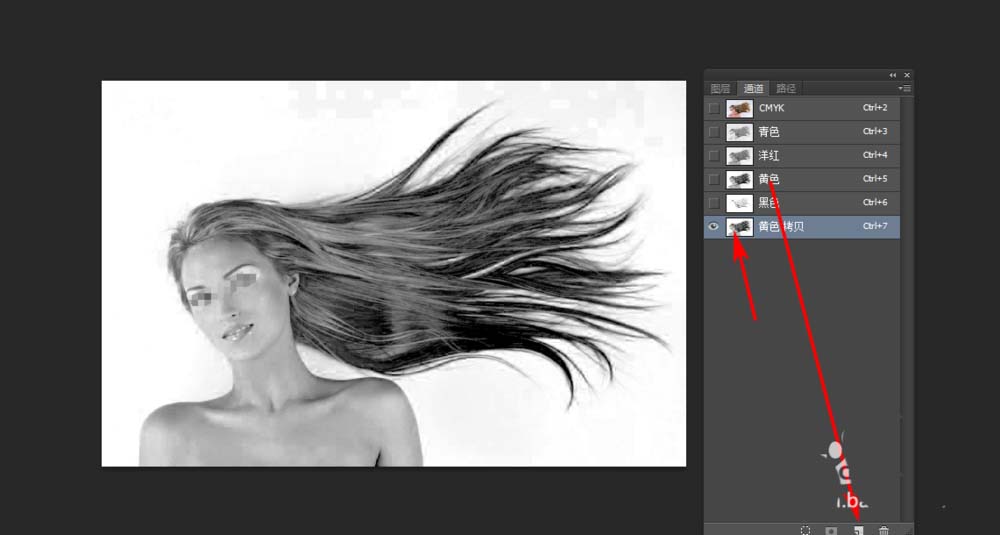Viewport: 1000px width, 535px height.
Task: Turn on visibility for 黑色 channel
Action: click(x=713, y=203)
